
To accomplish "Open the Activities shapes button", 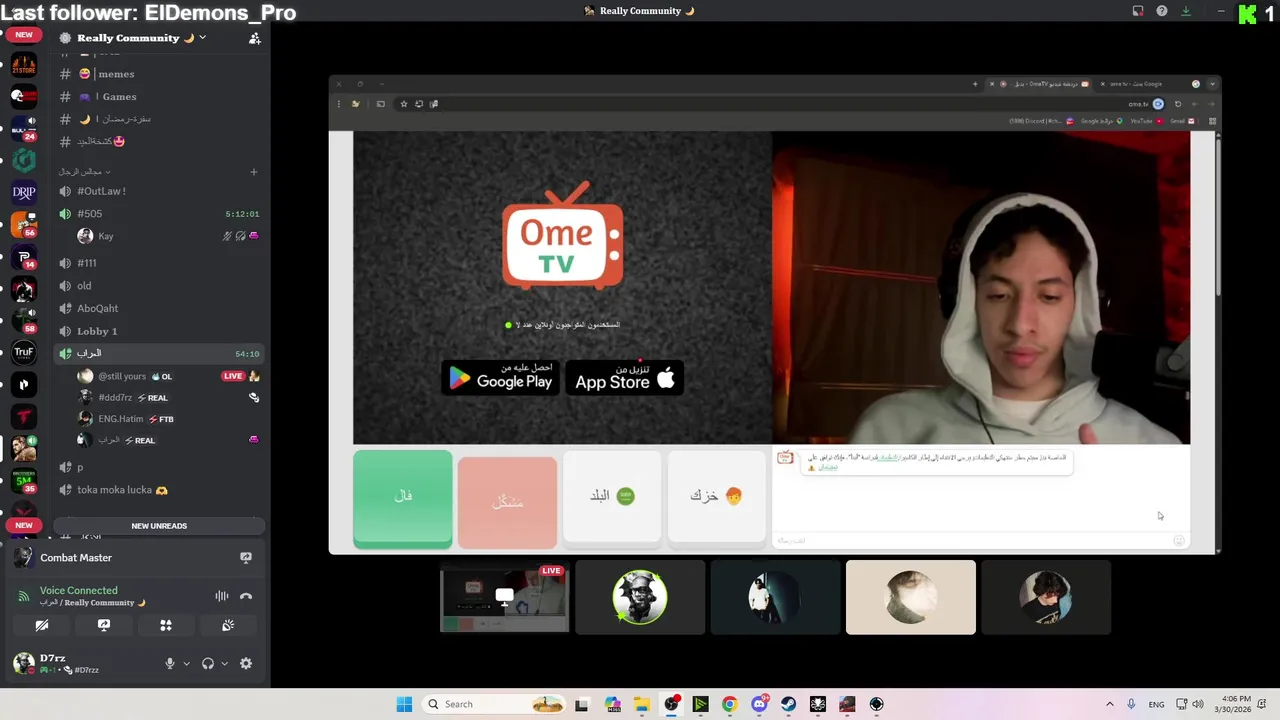I will tap(166, 626).
